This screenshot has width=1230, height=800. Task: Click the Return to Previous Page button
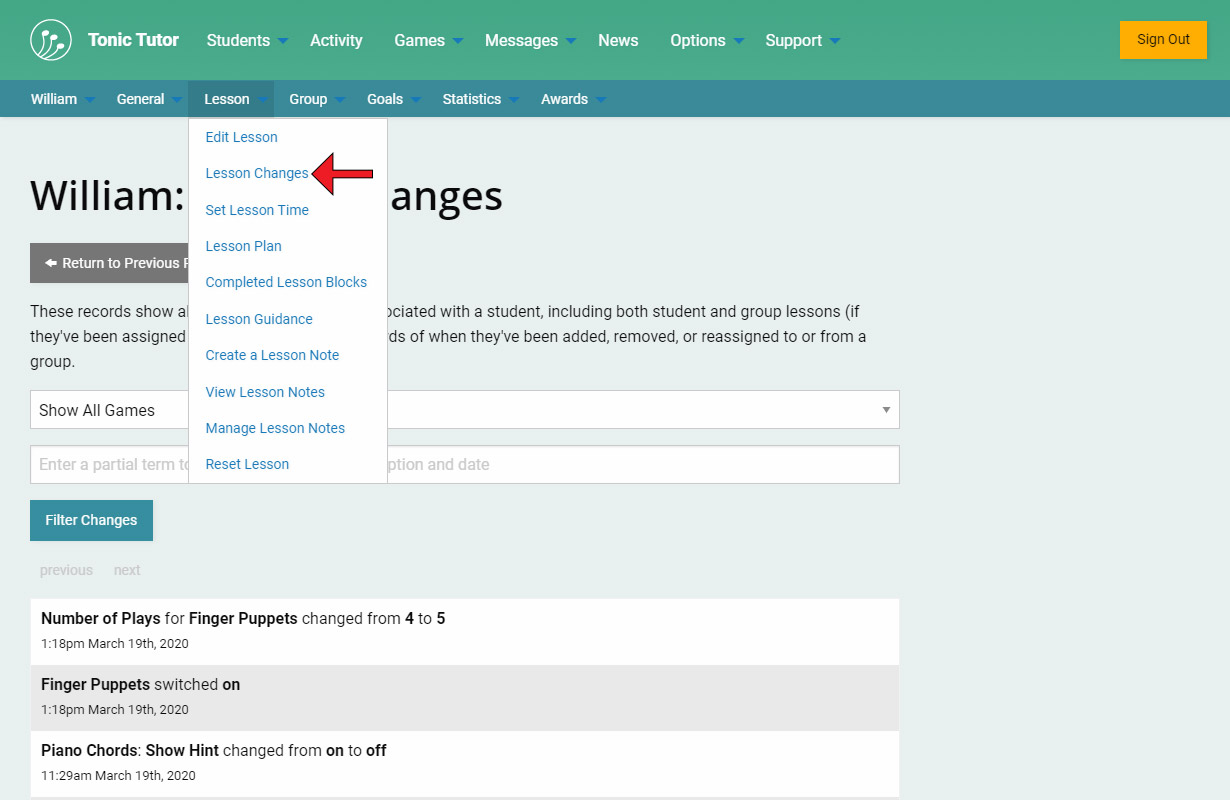click(110, 263)
